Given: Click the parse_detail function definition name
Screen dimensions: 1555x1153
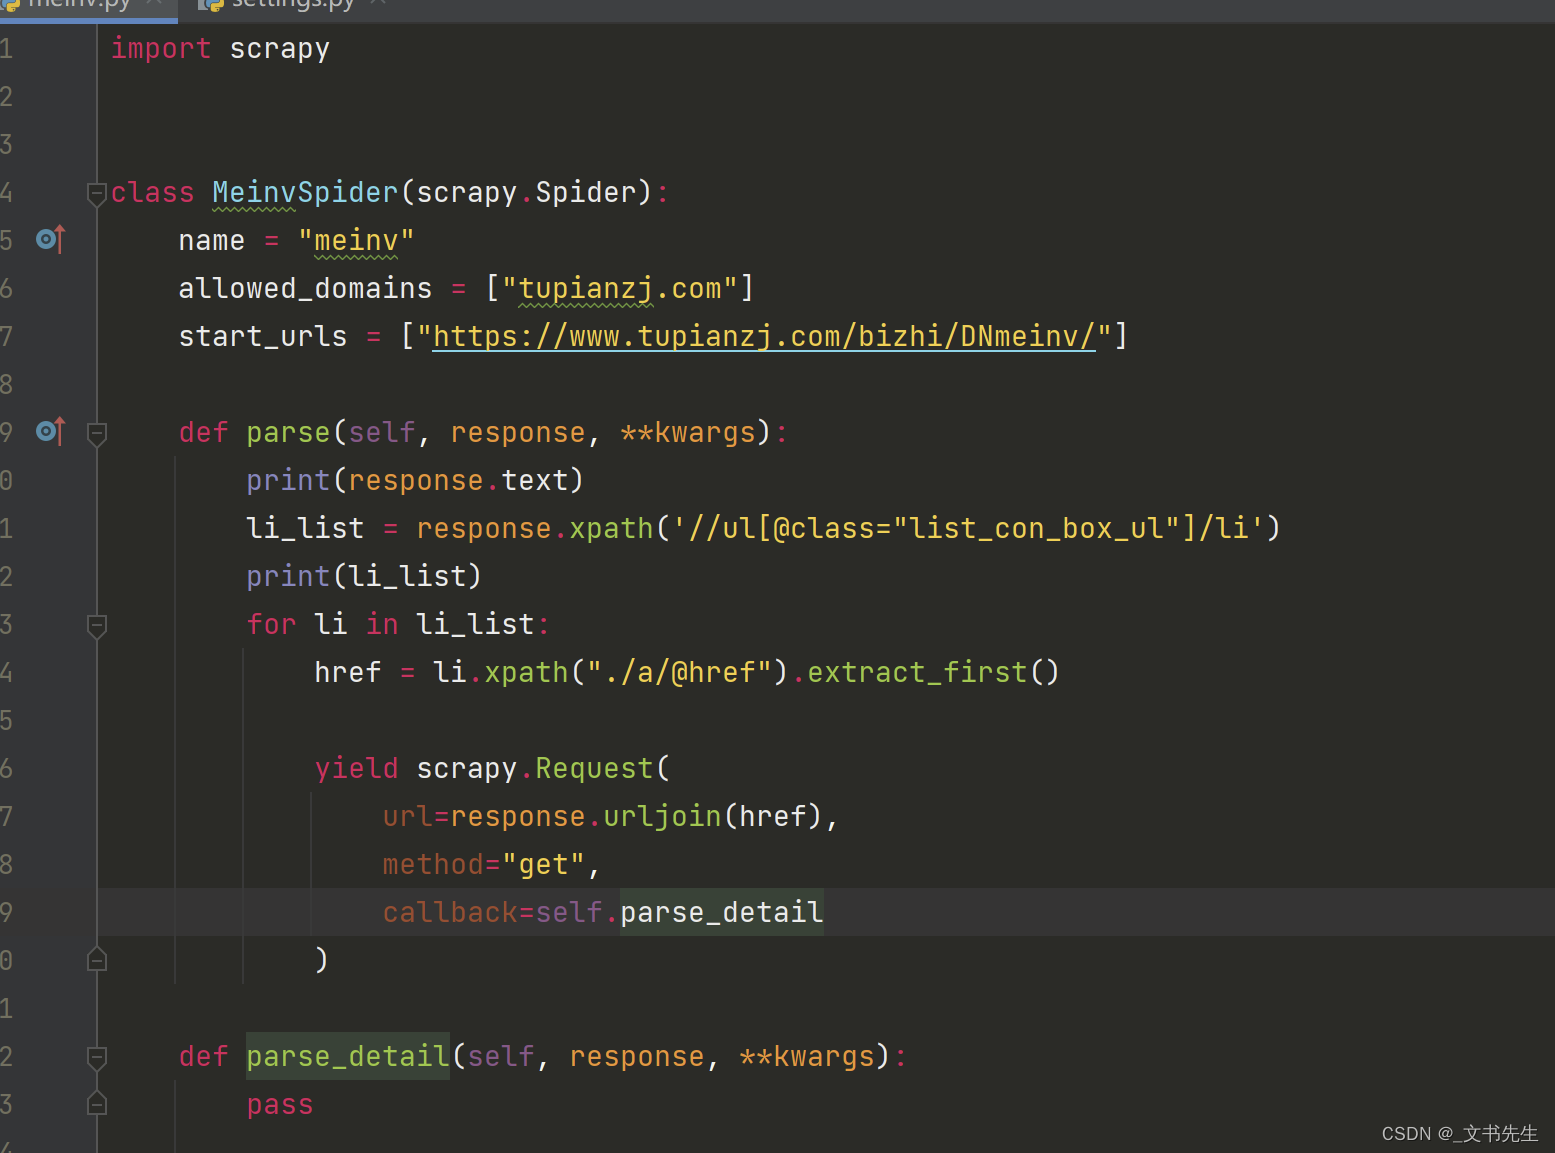Looking at the screenshot, I should (x=348, y=1056).
